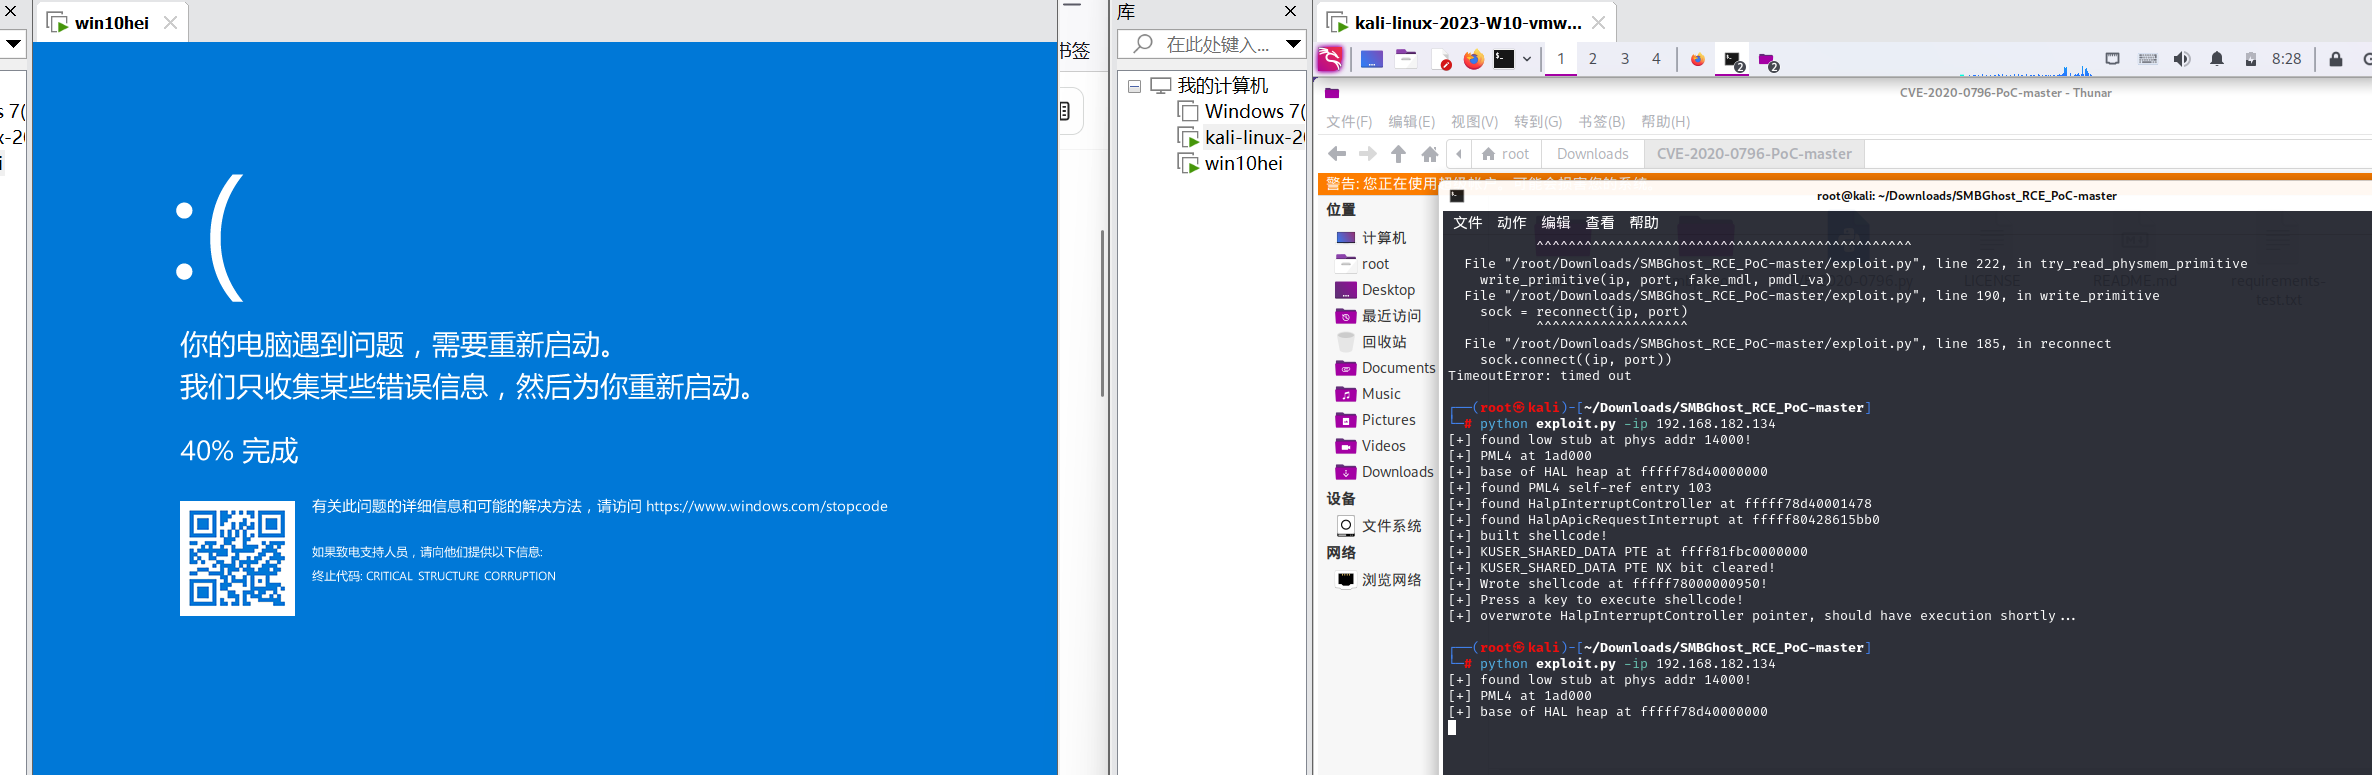Open Thunar 编辑(E) menu

tap(1412, 122)
